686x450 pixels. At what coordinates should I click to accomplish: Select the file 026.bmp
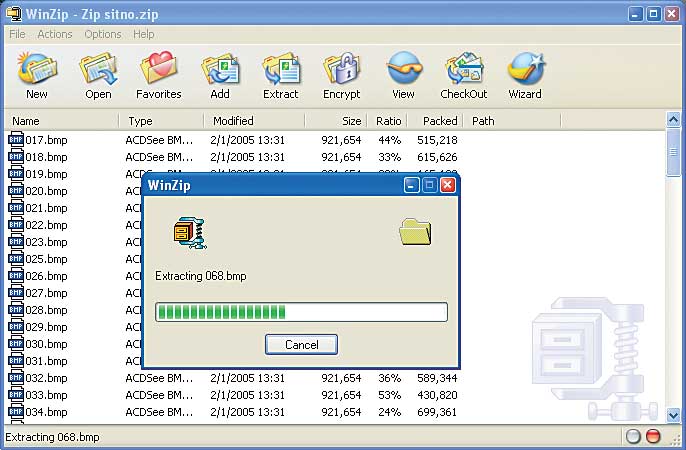click(46, 276)
